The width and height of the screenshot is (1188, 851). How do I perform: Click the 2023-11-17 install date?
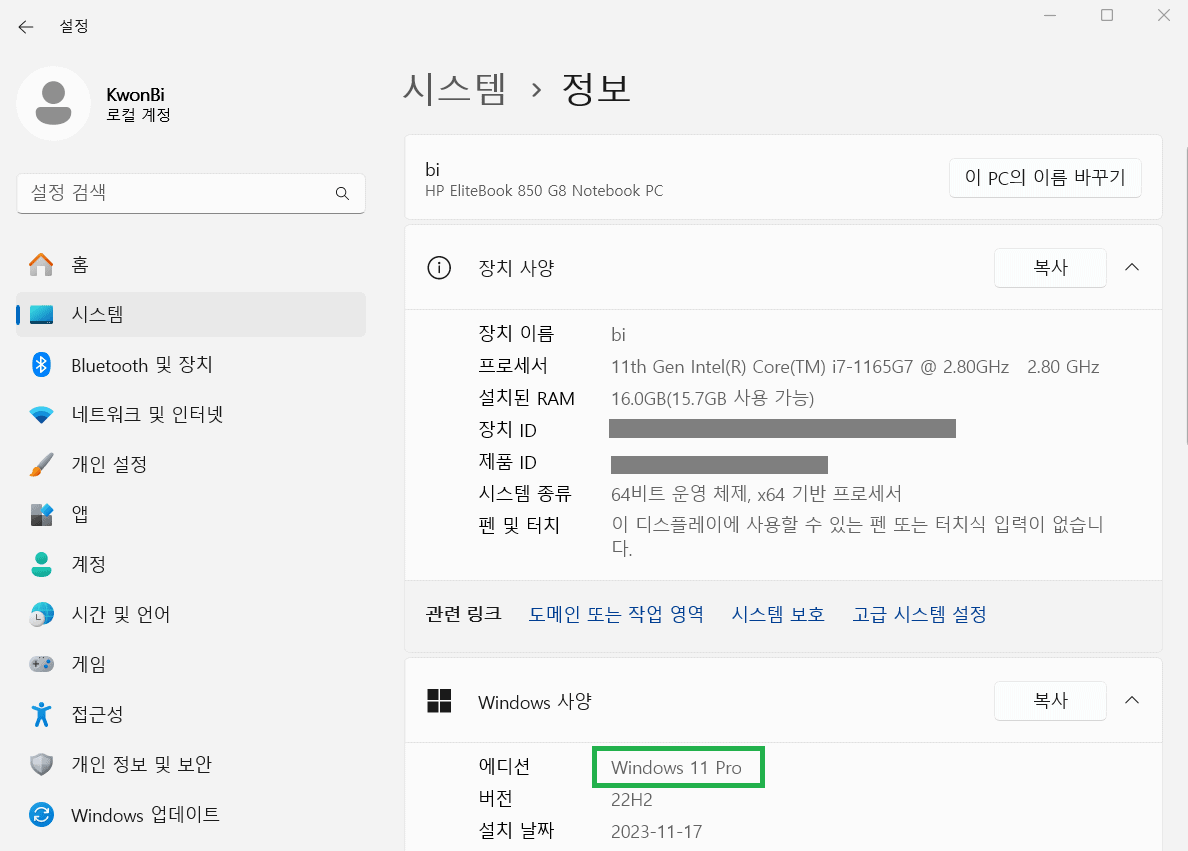pos(657,831)
